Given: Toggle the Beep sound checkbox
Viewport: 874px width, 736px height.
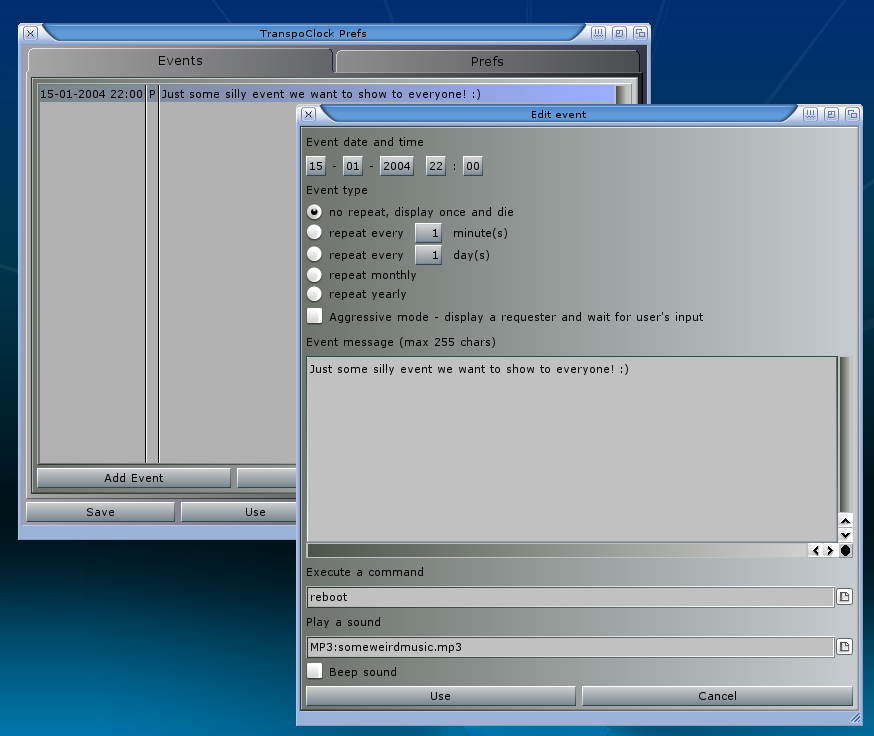Looking at the screenshot, I should pos(314,671).
